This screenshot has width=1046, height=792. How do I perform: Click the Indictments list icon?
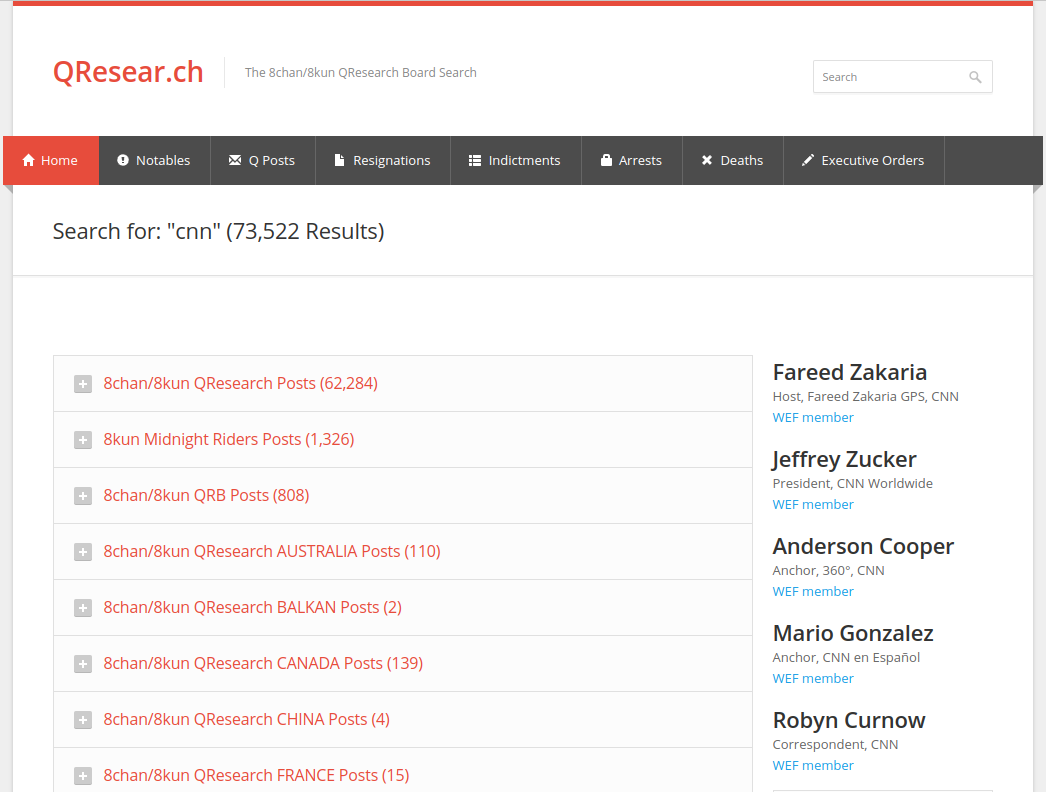coord(474,160)
